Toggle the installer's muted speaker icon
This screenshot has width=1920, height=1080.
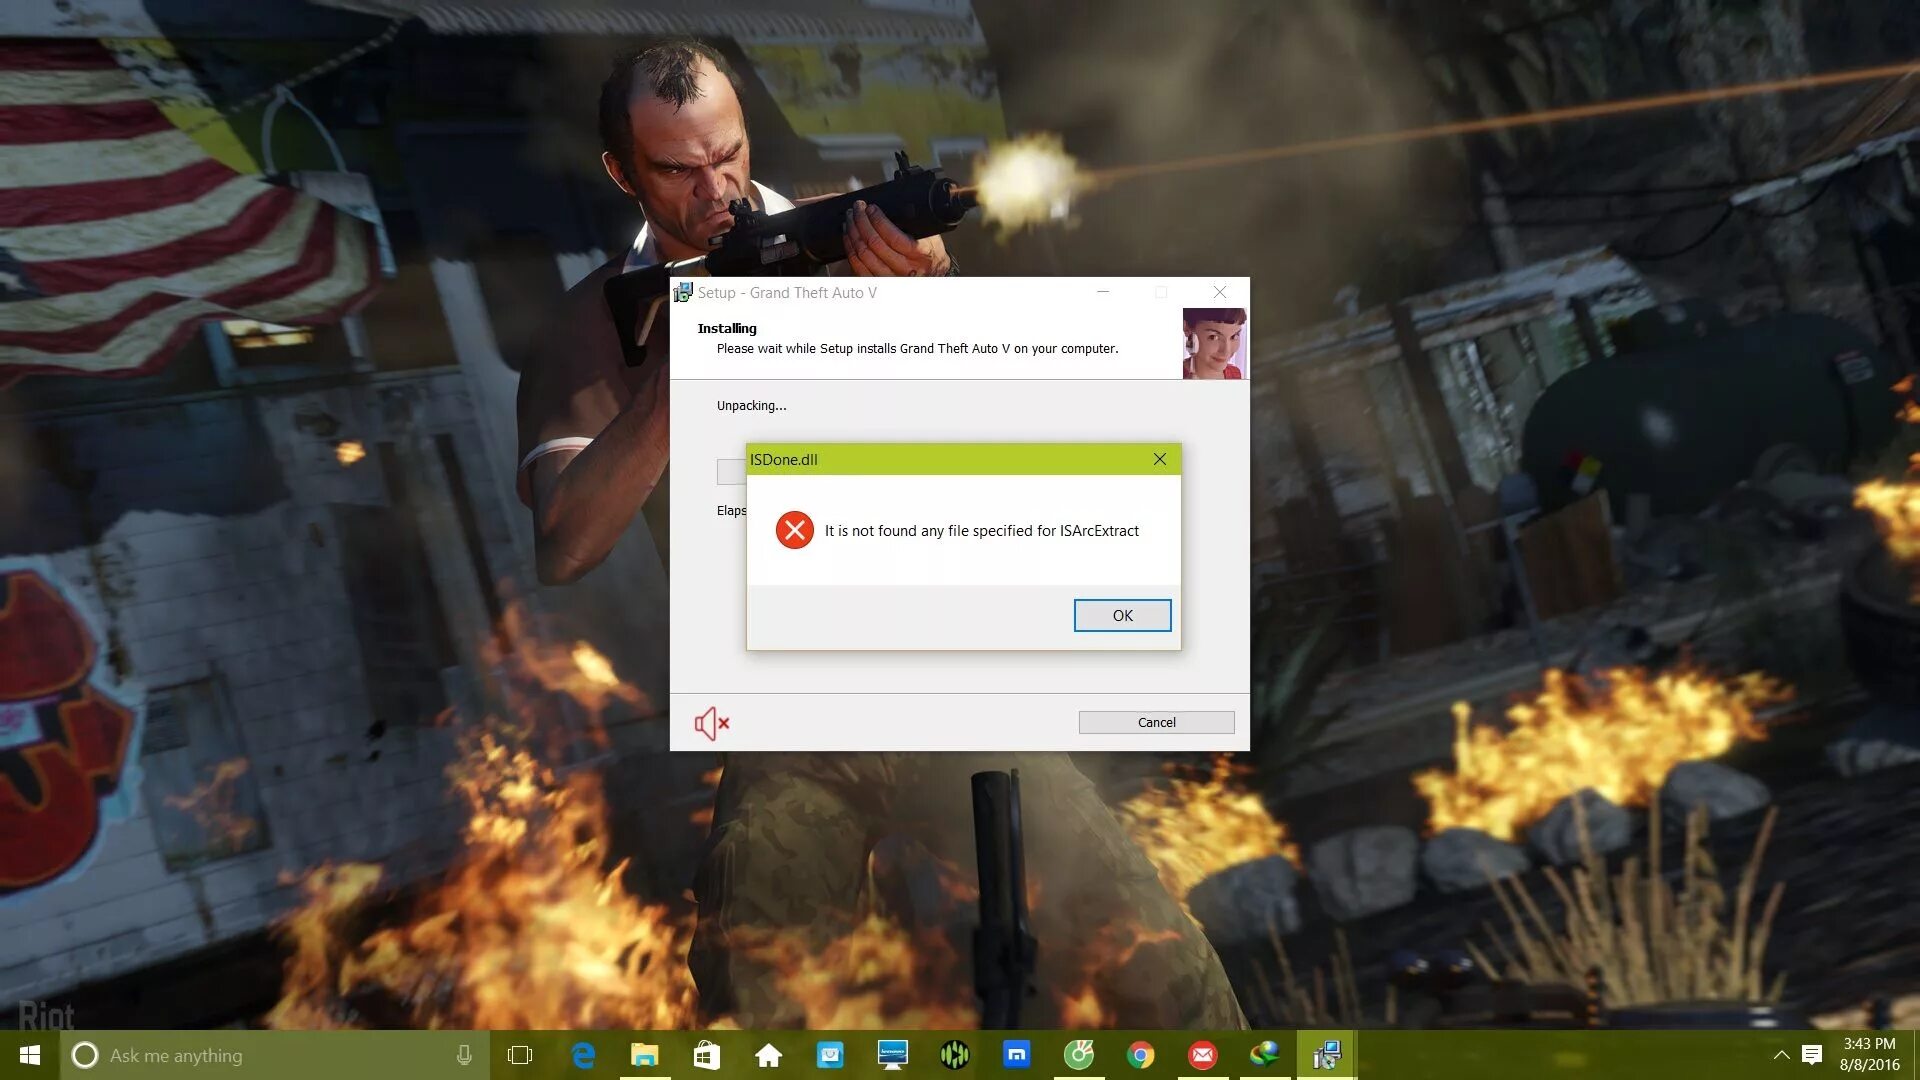[712, 723]
